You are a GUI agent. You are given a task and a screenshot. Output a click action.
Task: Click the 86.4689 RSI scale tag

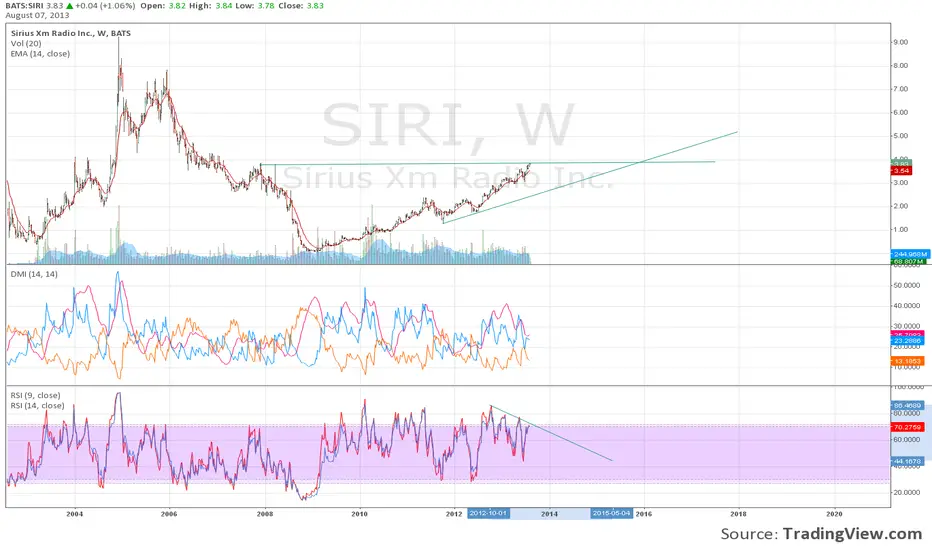click(907, 406)
